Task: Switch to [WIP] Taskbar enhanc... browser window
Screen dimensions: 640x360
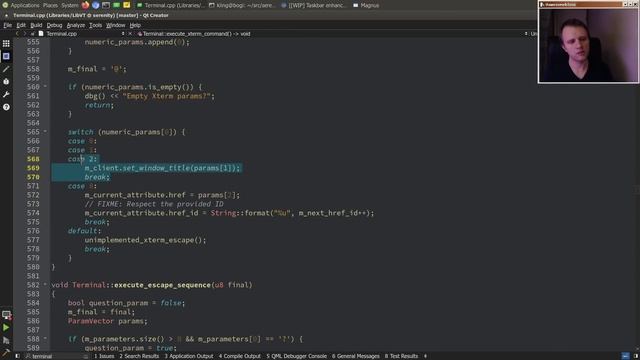Action: pyautogui.click(x=313, y=5)
